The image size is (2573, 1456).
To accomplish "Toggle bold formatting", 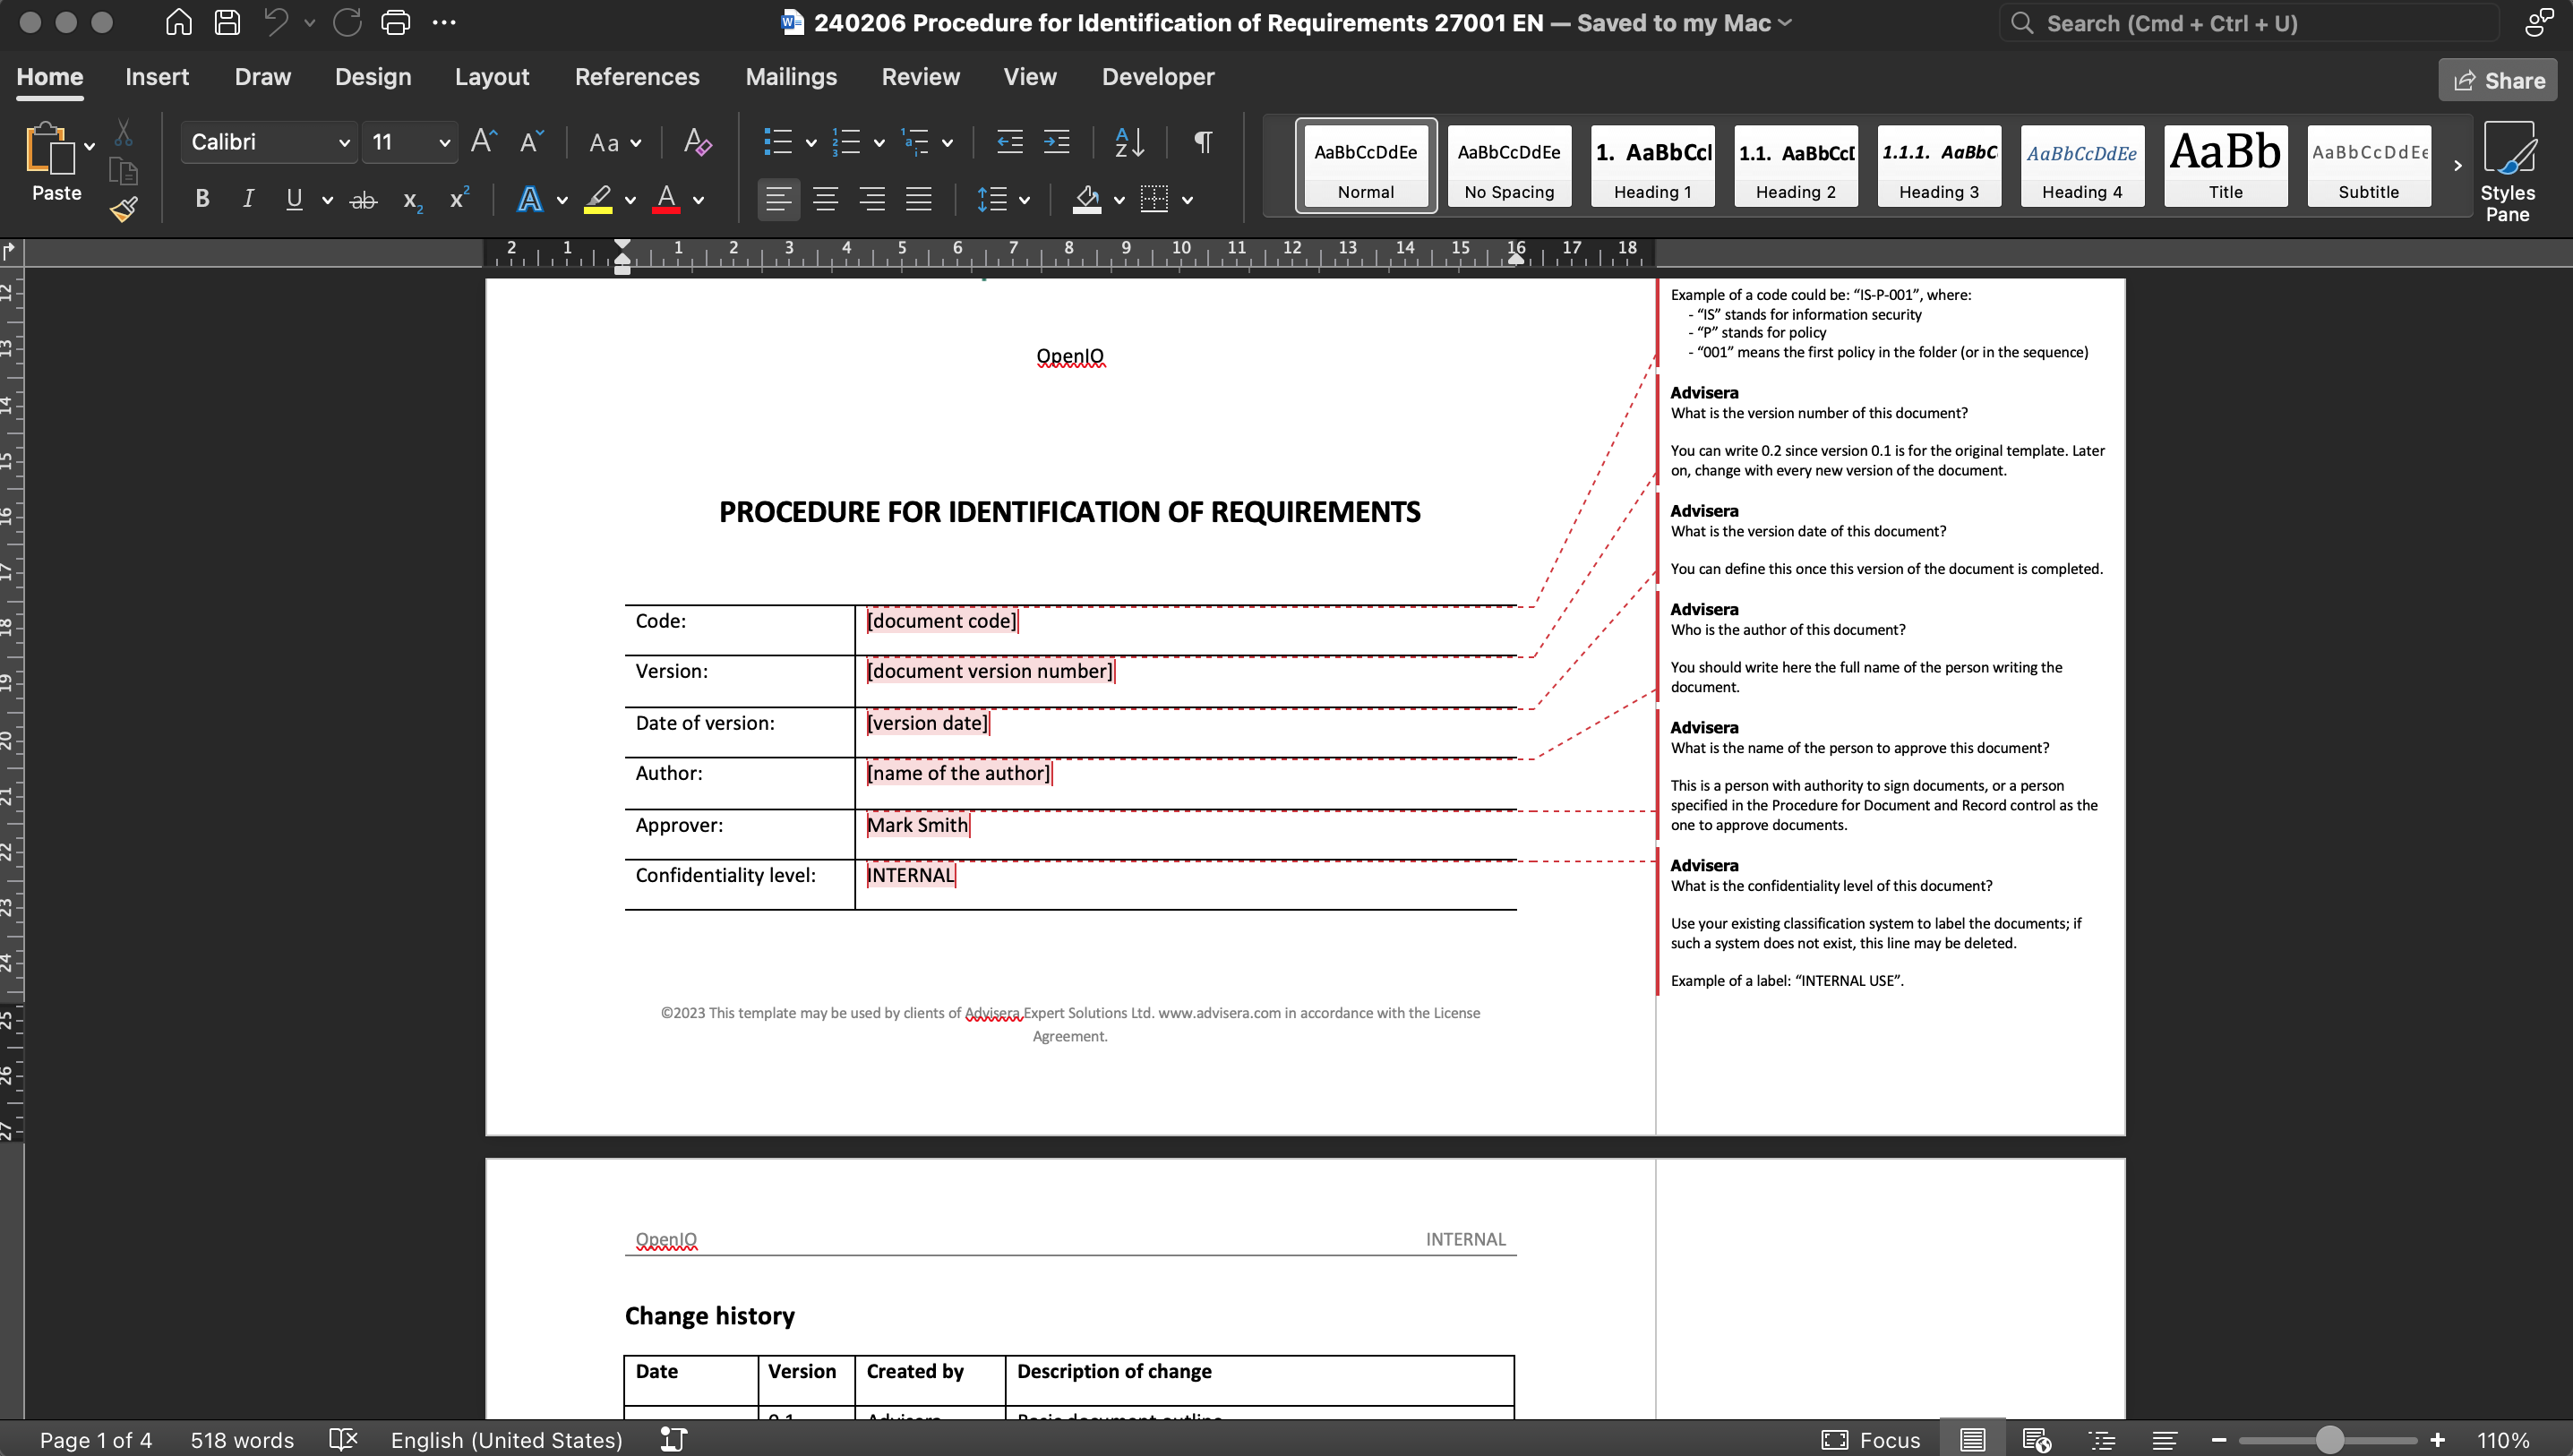I will [202, 199].
